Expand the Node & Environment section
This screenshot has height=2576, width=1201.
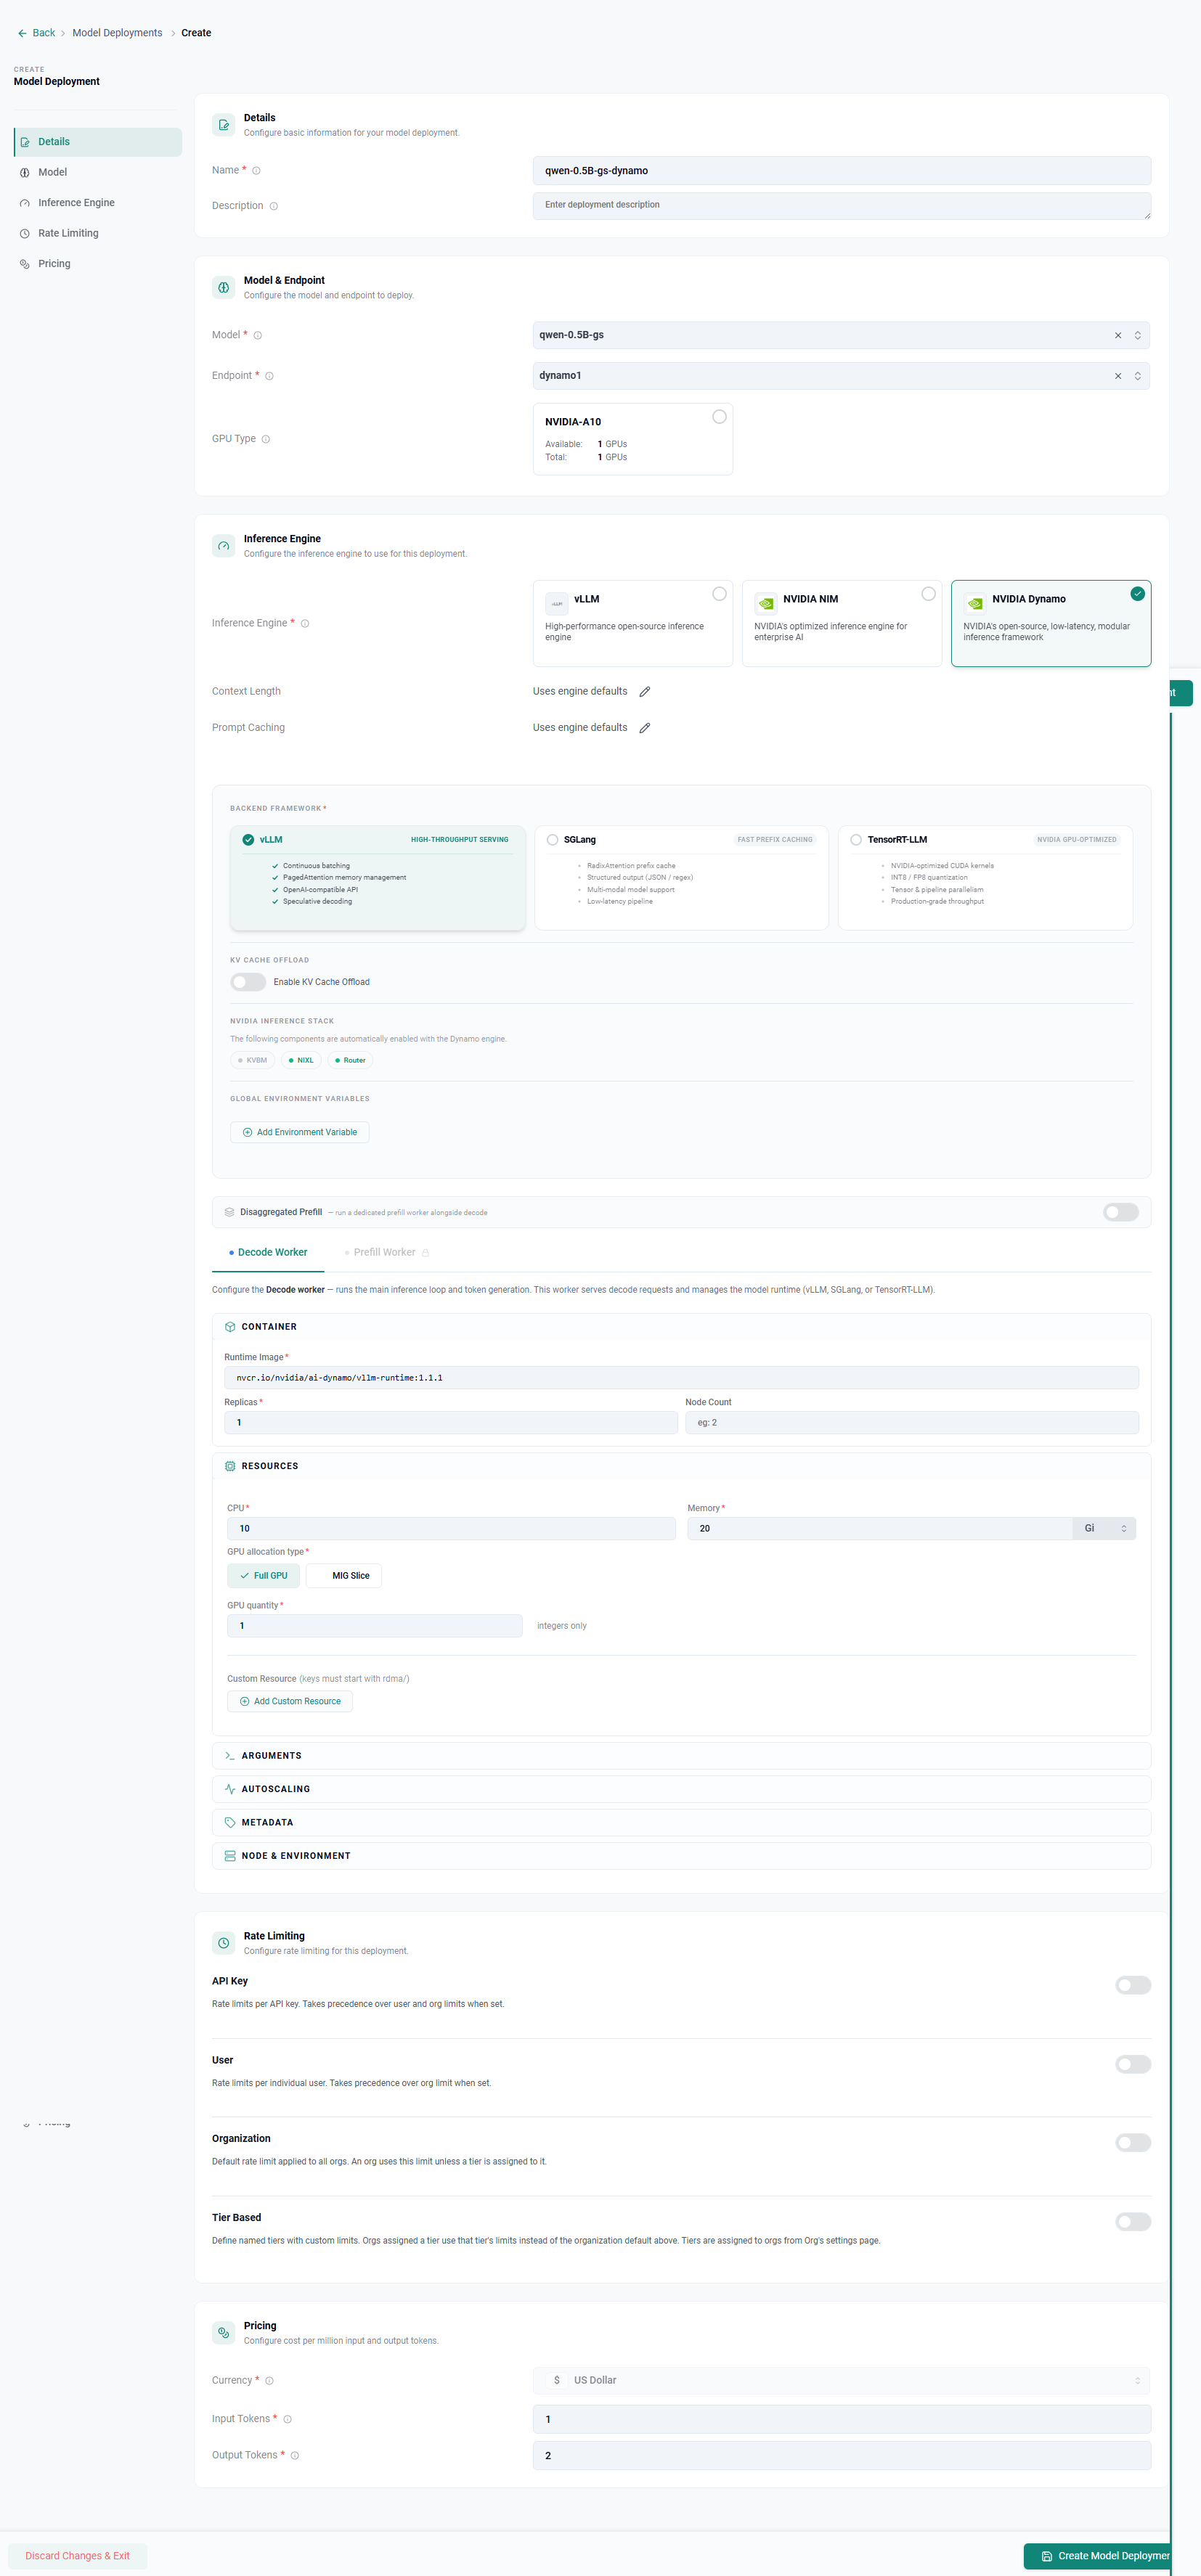[681, 1856]
